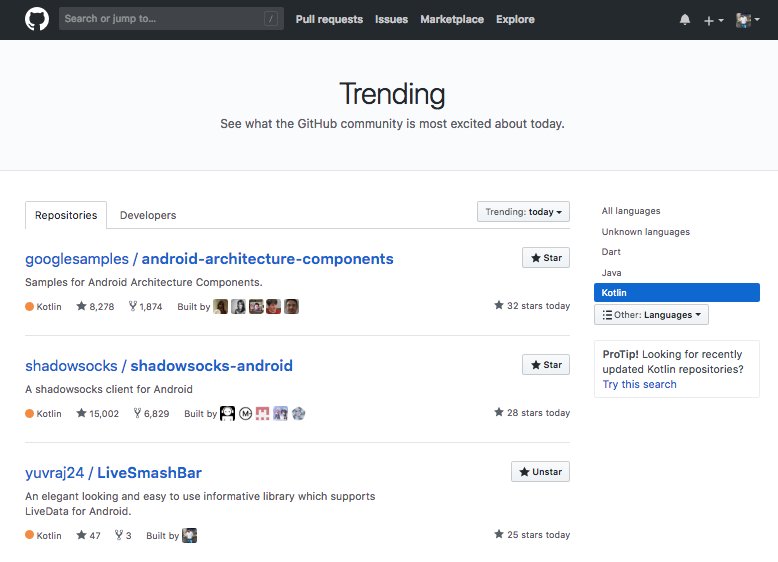Viewport: 778px width, 562px height.
Task: Go to Pull requests
Action: [329, 19]
